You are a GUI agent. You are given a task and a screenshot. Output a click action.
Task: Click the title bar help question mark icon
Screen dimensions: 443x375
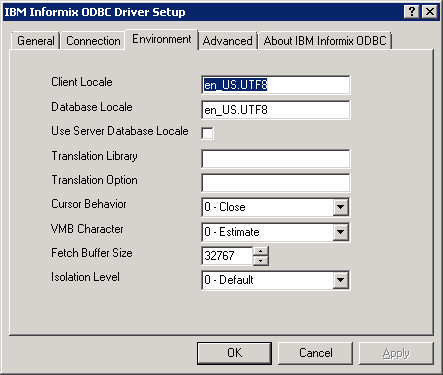pos(412,12)
